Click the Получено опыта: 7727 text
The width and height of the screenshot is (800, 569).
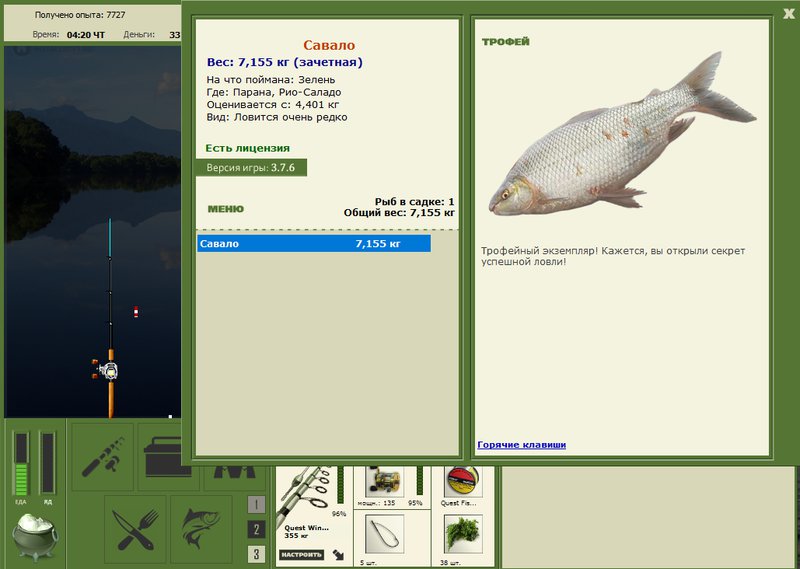(x=80, y=15)
